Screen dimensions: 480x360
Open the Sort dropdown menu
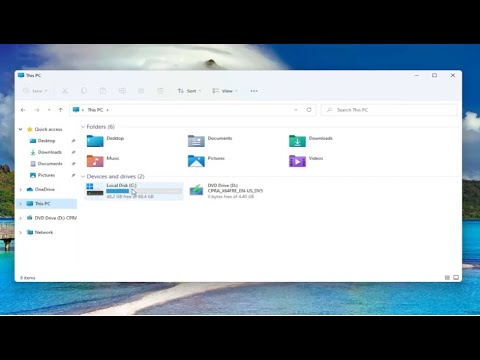[189, 91]
